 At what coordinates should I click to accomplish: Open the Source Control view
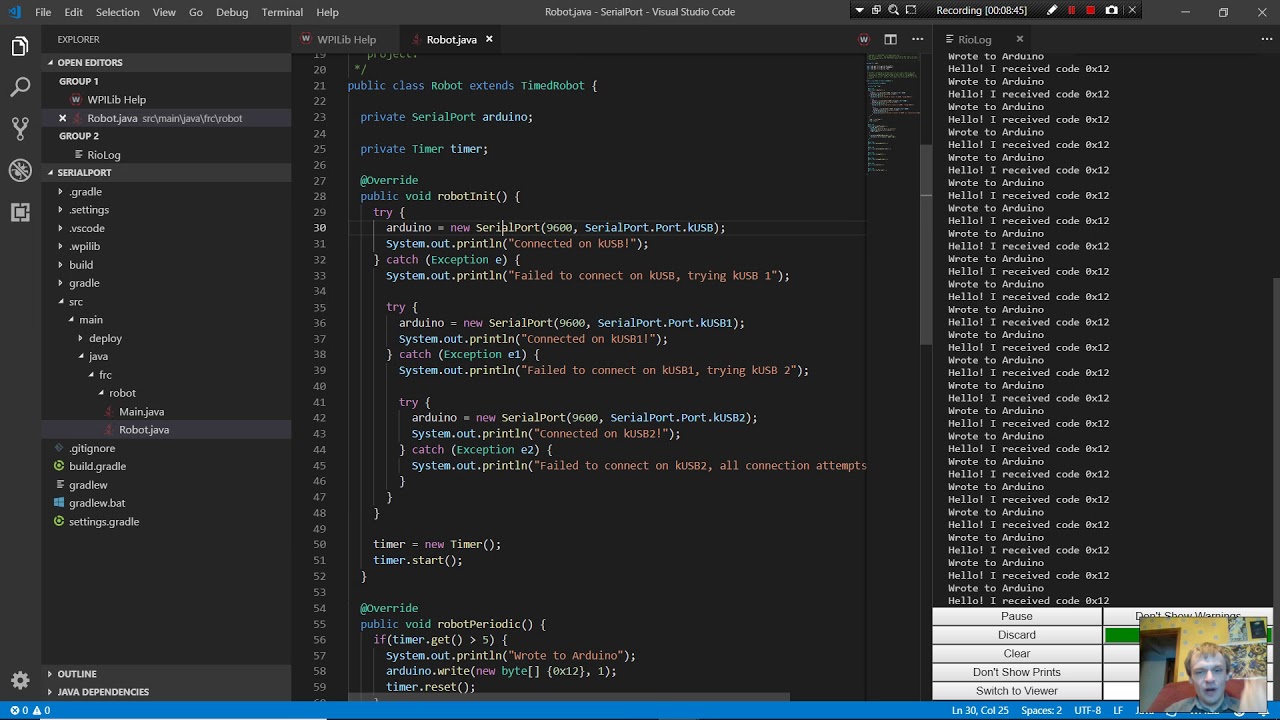(20, 129)
